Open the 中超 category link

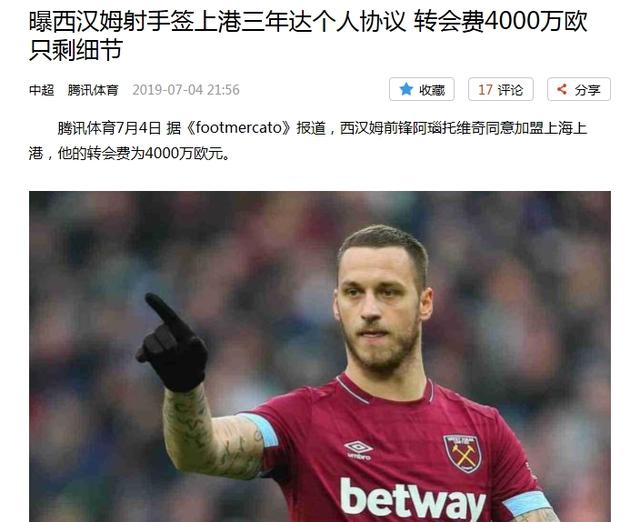point(42,90)
